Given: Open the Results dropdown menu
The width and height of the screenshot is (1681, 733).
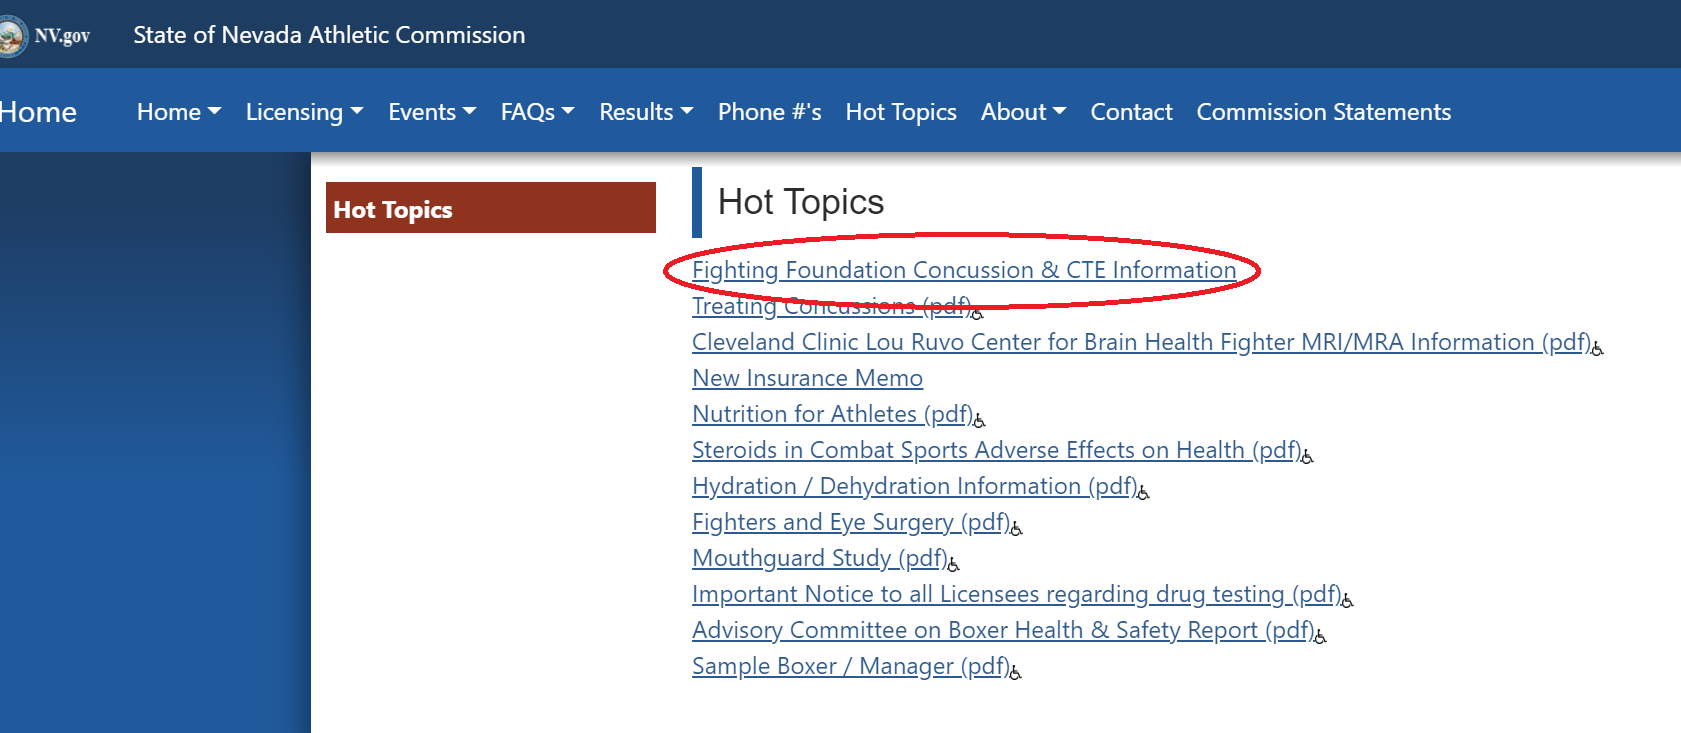Looking at the screenshot, I should coord(646,112).
